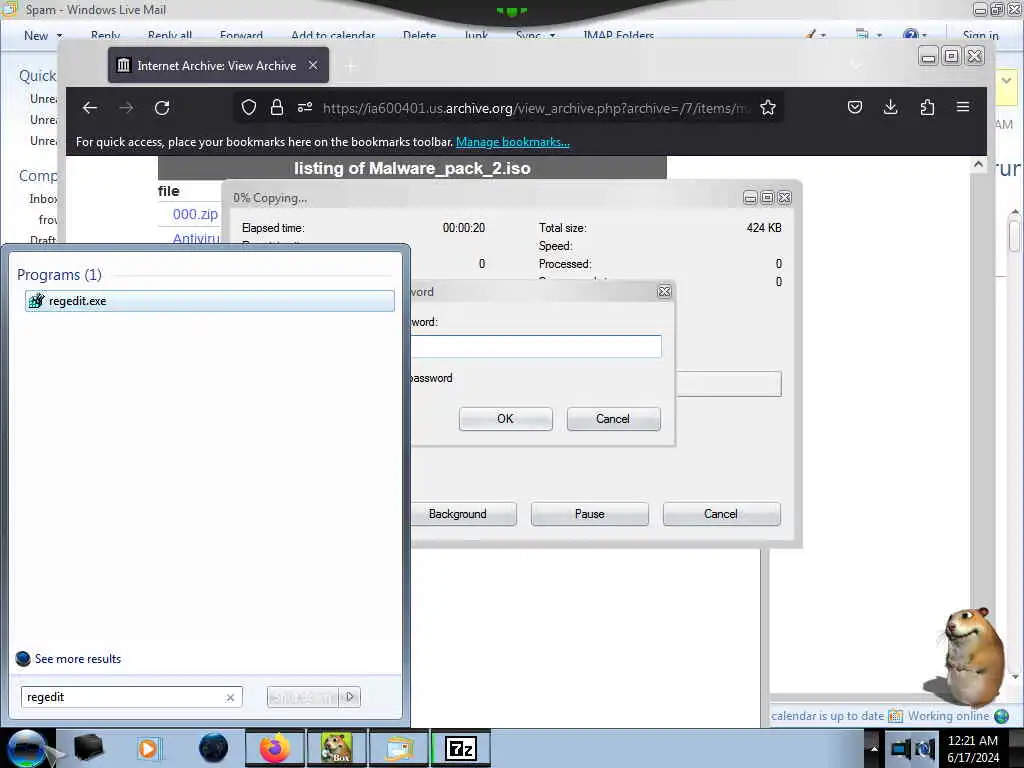
Task: Click the password input field
Action: coord(536,346)
